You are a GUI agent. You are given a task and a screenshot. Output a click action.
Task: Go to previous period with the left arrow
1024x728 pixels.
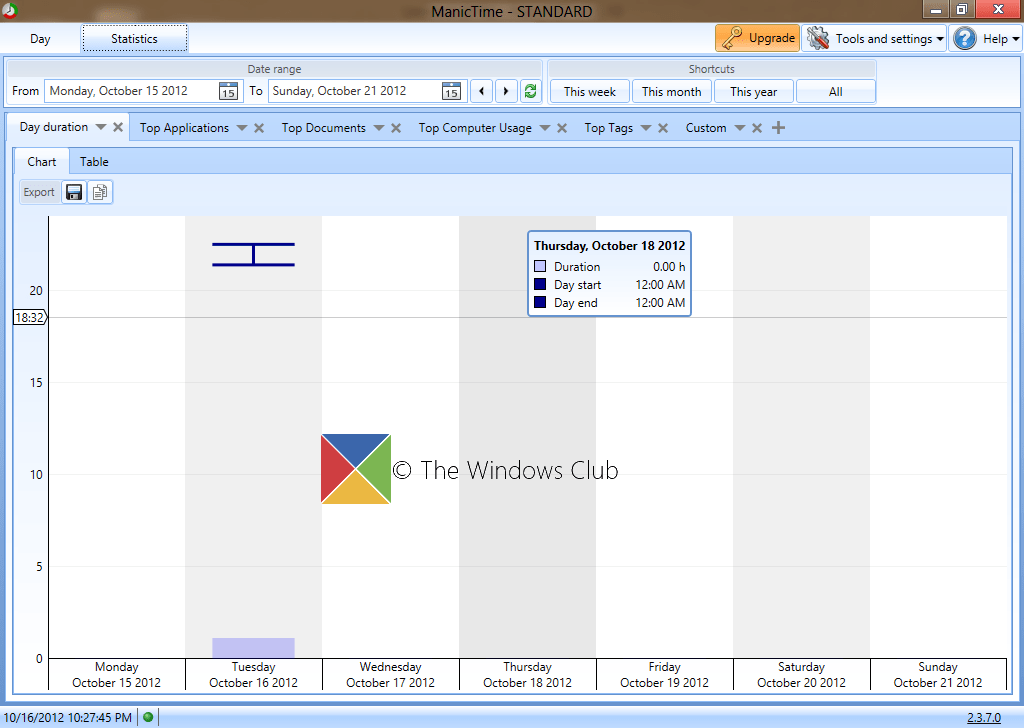(x=482, y=91)
